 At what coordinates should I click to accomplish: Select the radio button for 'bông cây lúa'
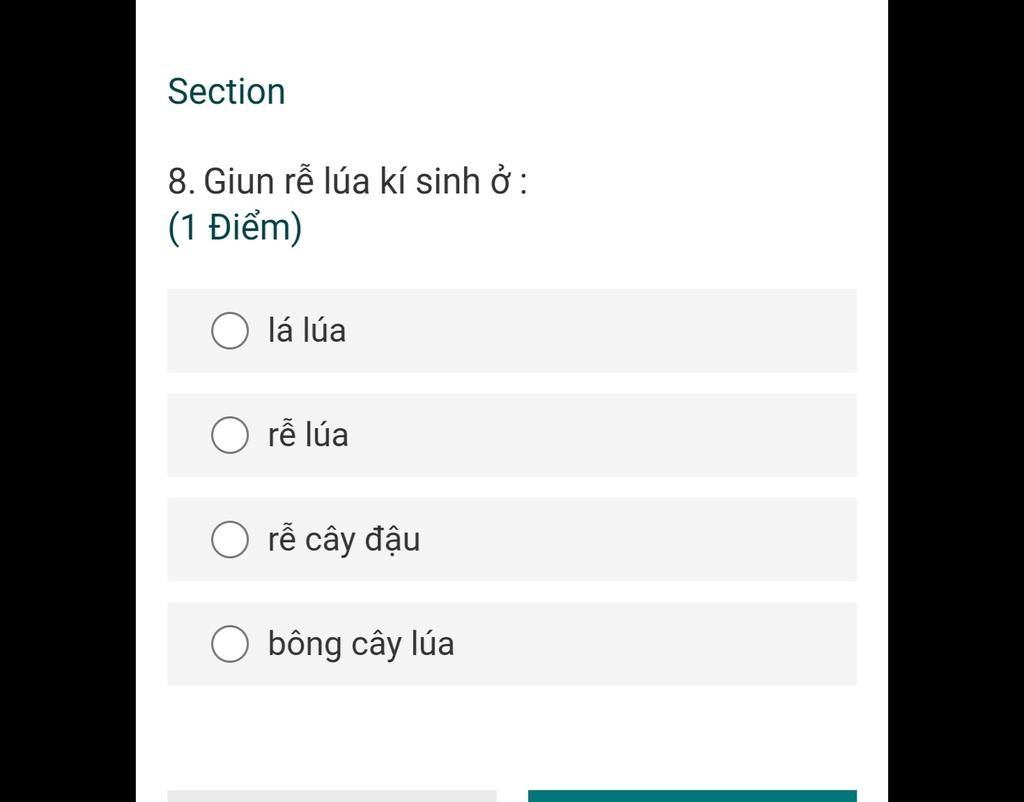[230, 644]
